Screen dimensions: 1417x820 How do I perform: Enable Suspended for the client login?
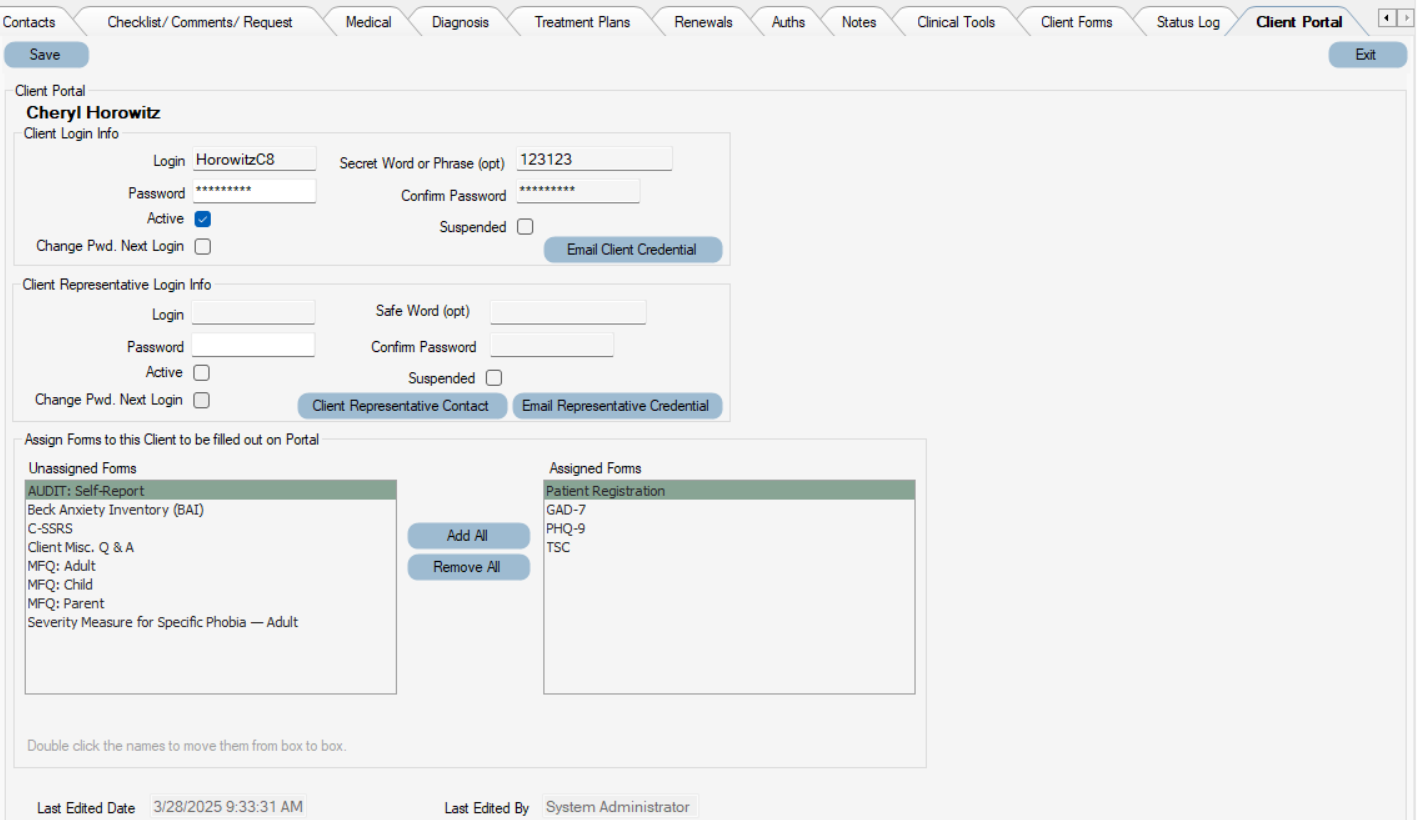[x=525, y=226]
